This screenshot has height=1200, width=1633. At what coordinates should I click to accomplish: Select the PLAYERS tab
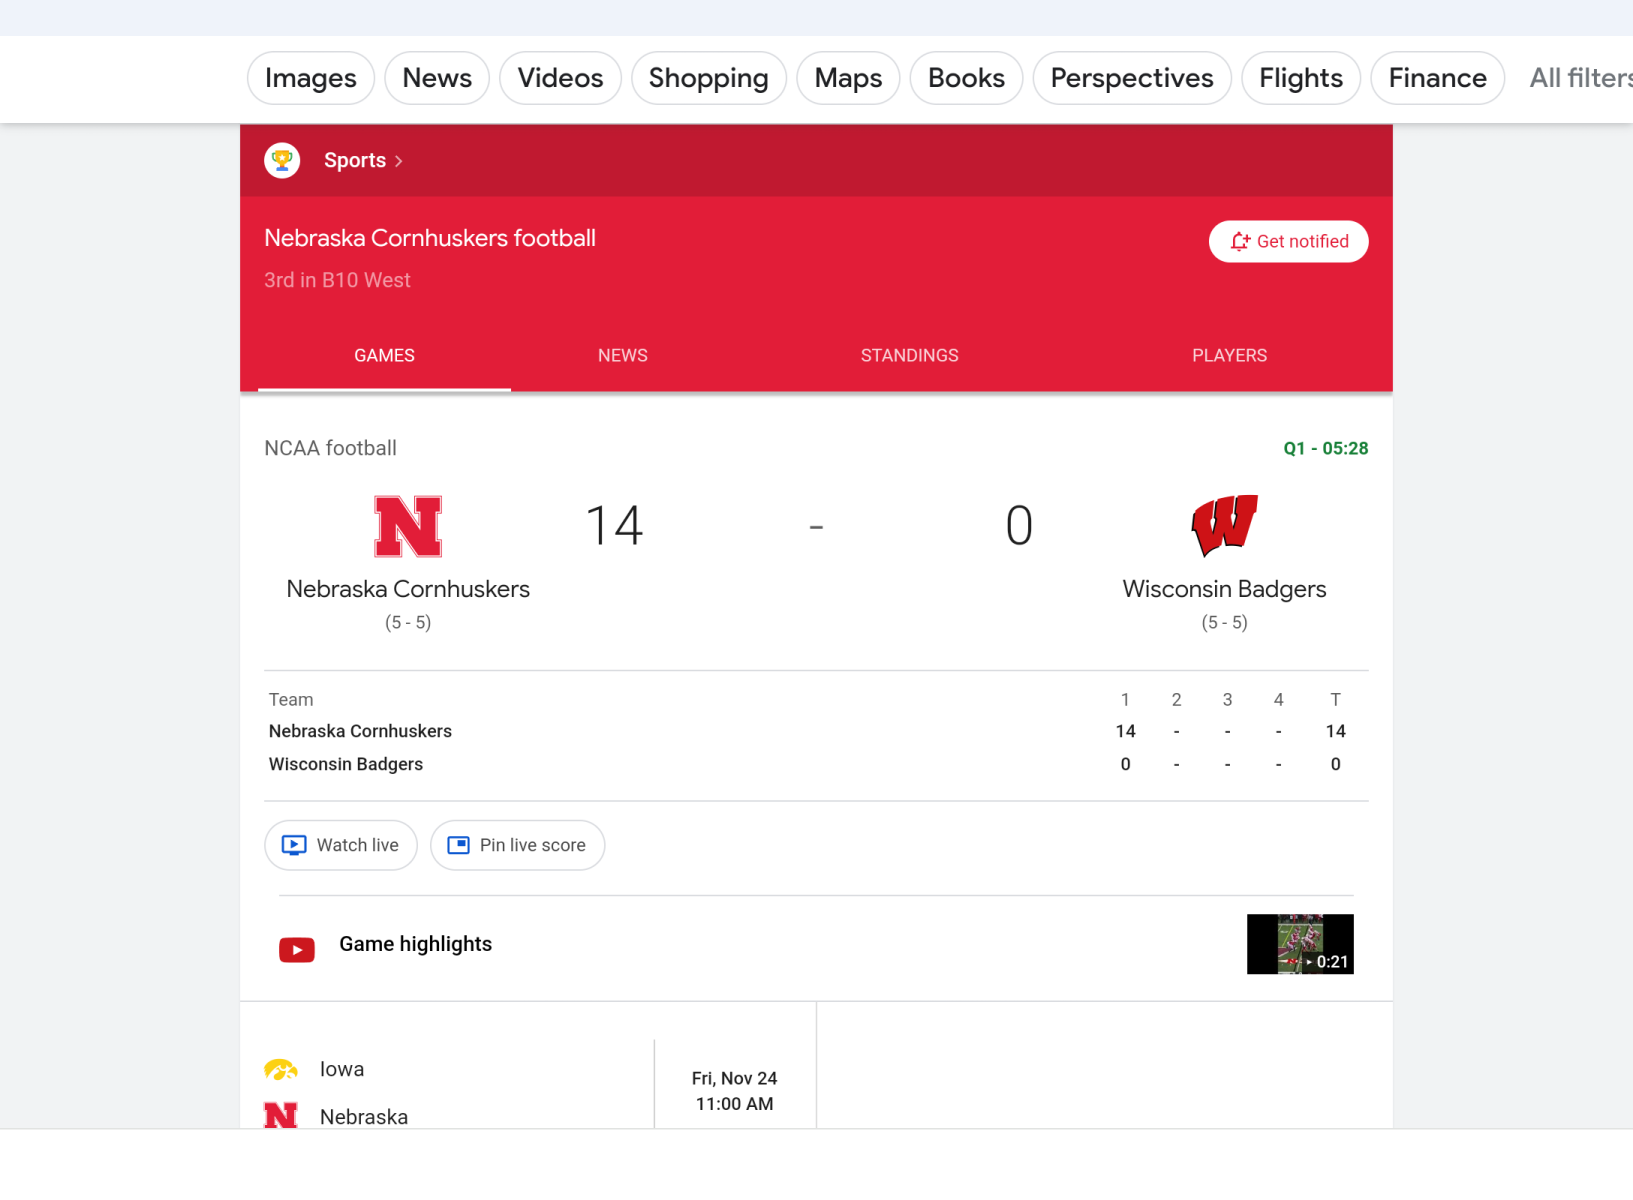[x=1229, y=355]
